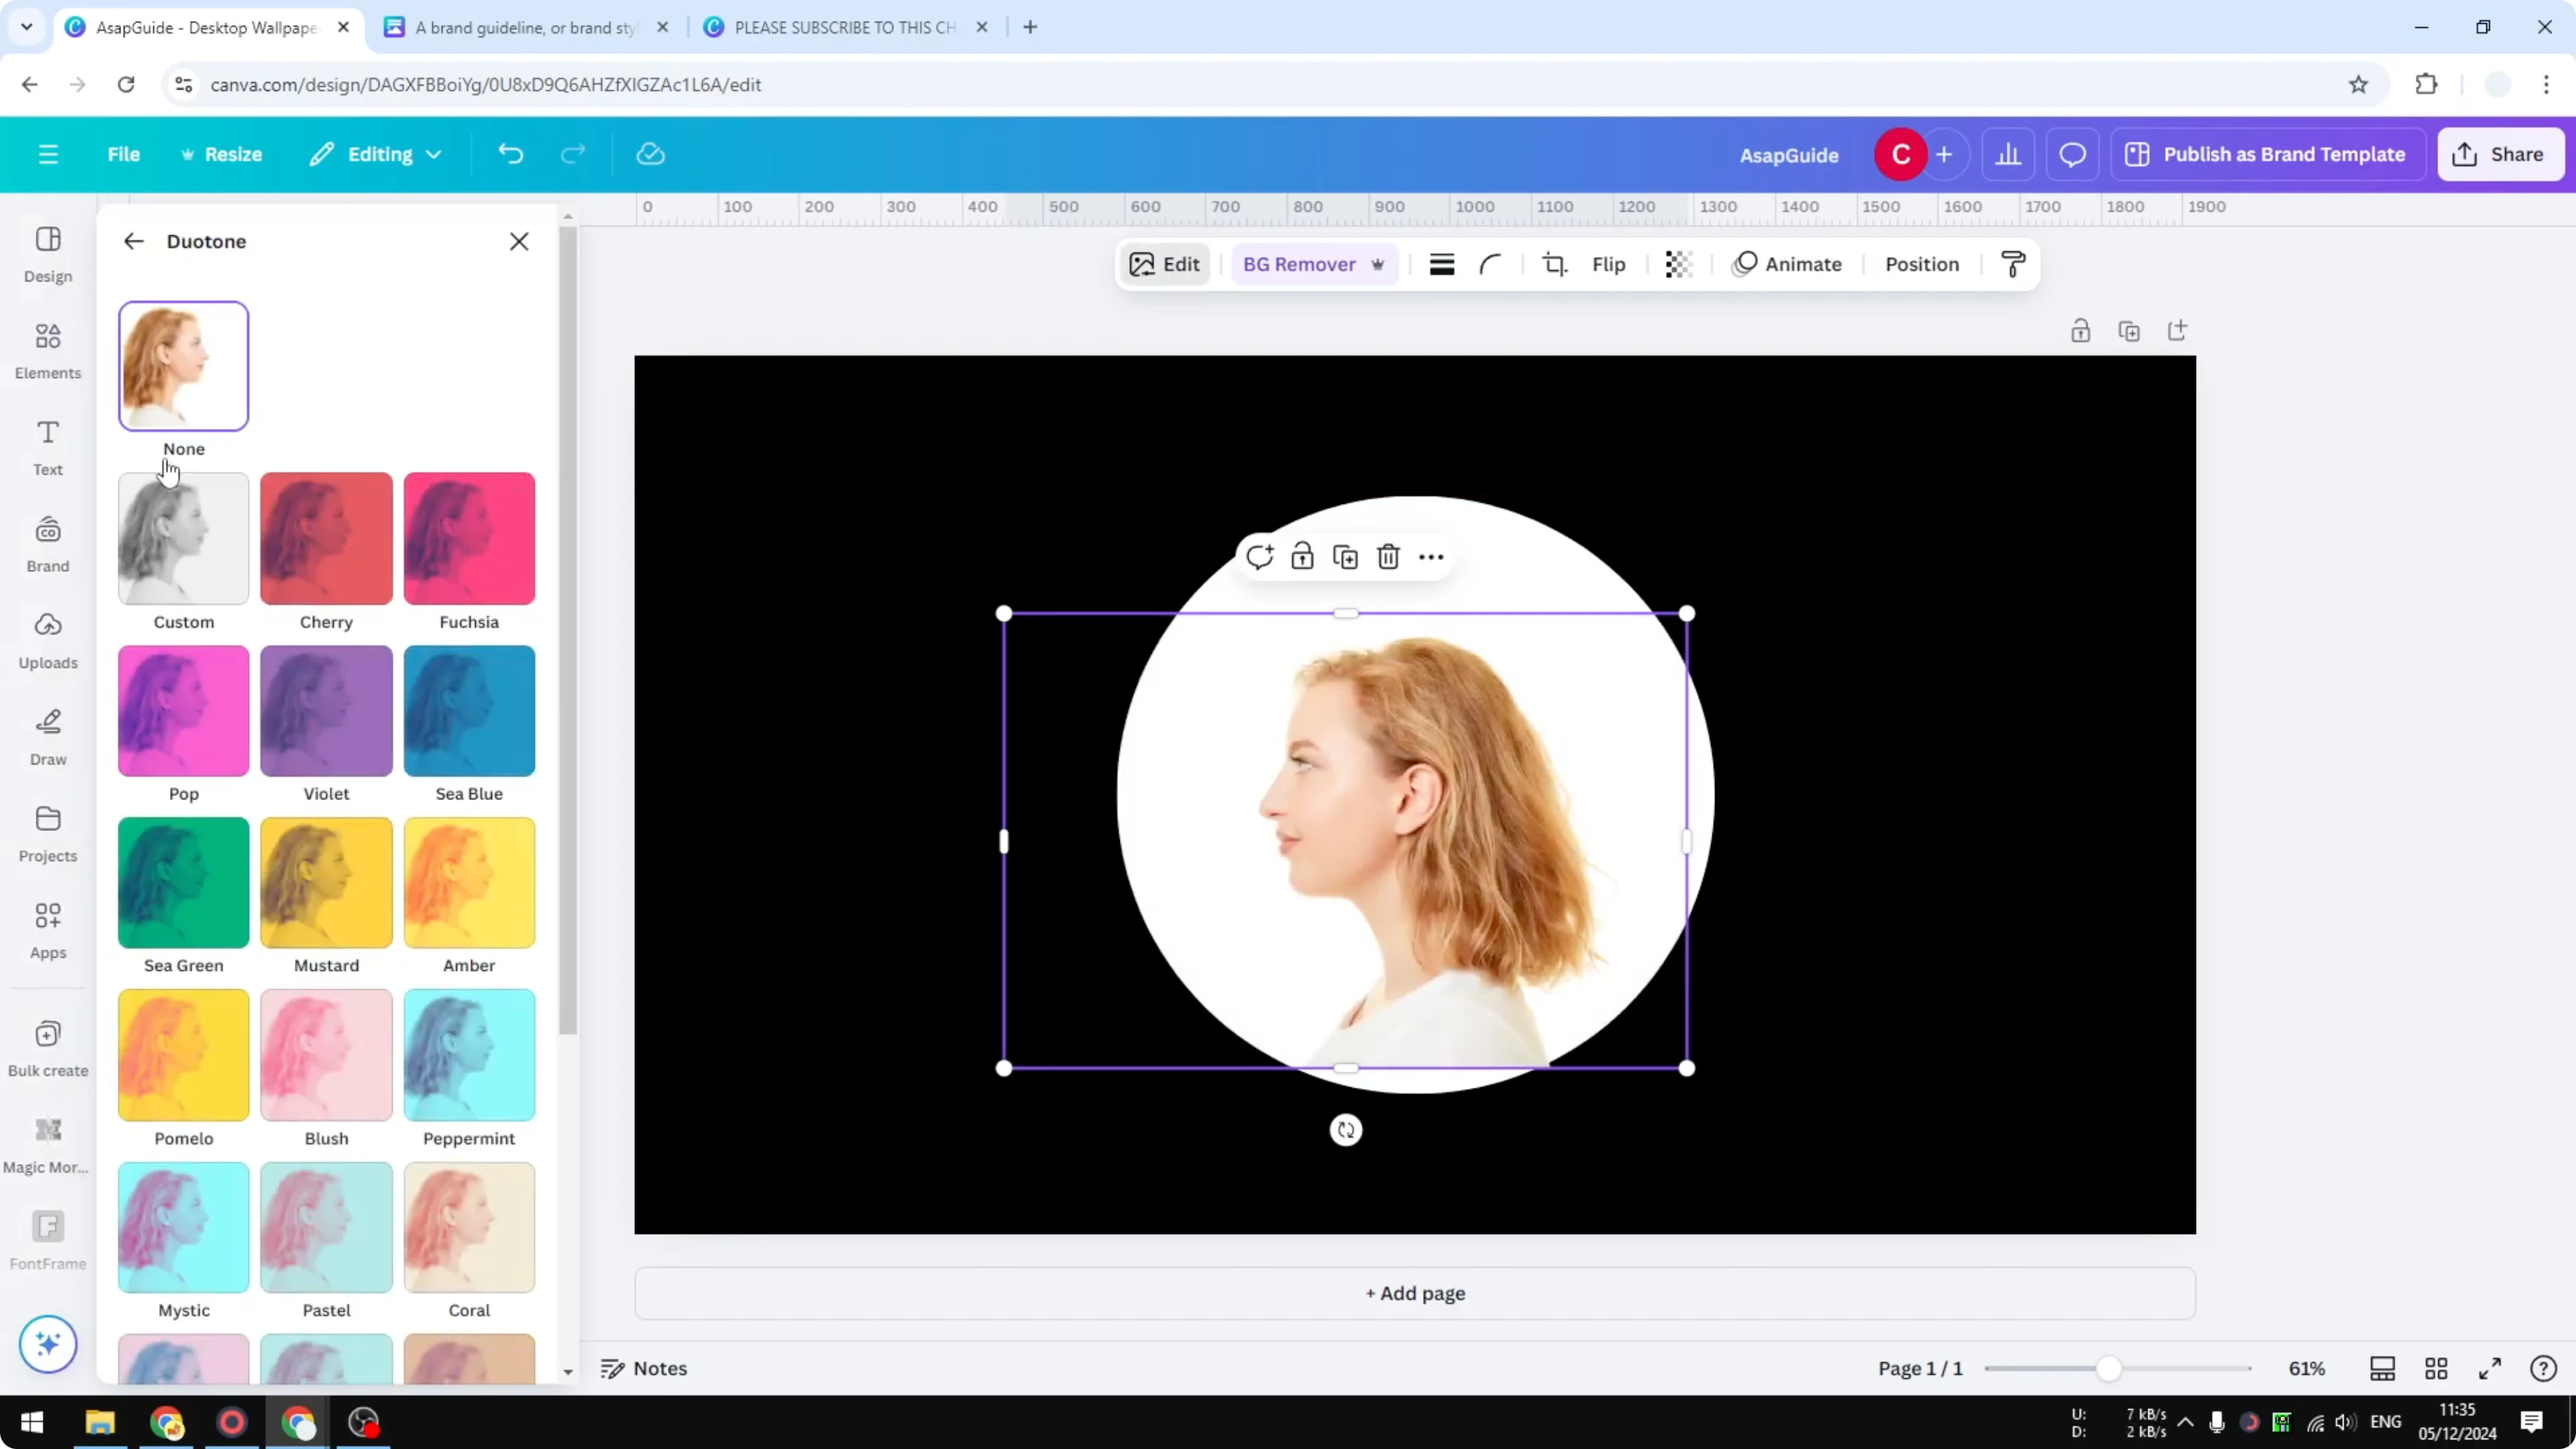The image size is (2576, 1449).
Task: Lock the selected image element
Action: coord(1302,556)
